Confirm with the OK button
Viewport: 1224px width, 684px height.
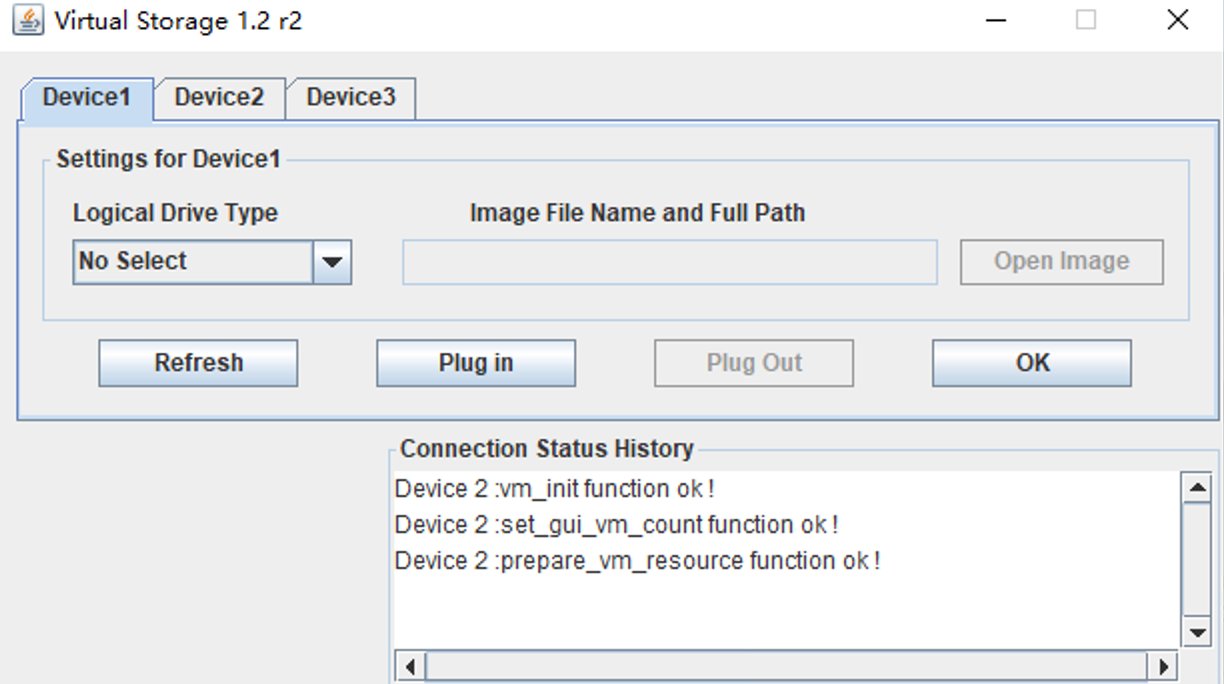coord(1032,363)
